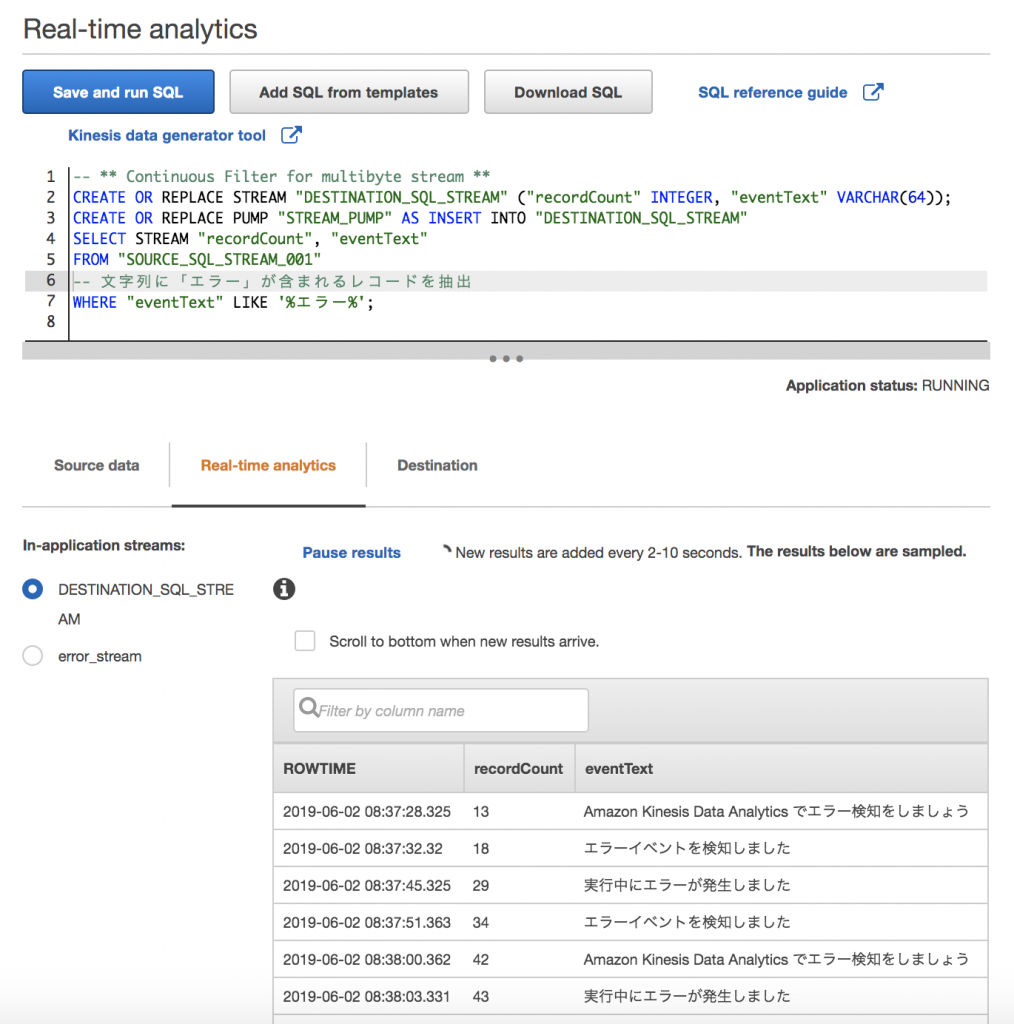Open the Destination tab
Image resolution: width=1014 pixels, height=1024 pixels.
(x=437, y=465)
